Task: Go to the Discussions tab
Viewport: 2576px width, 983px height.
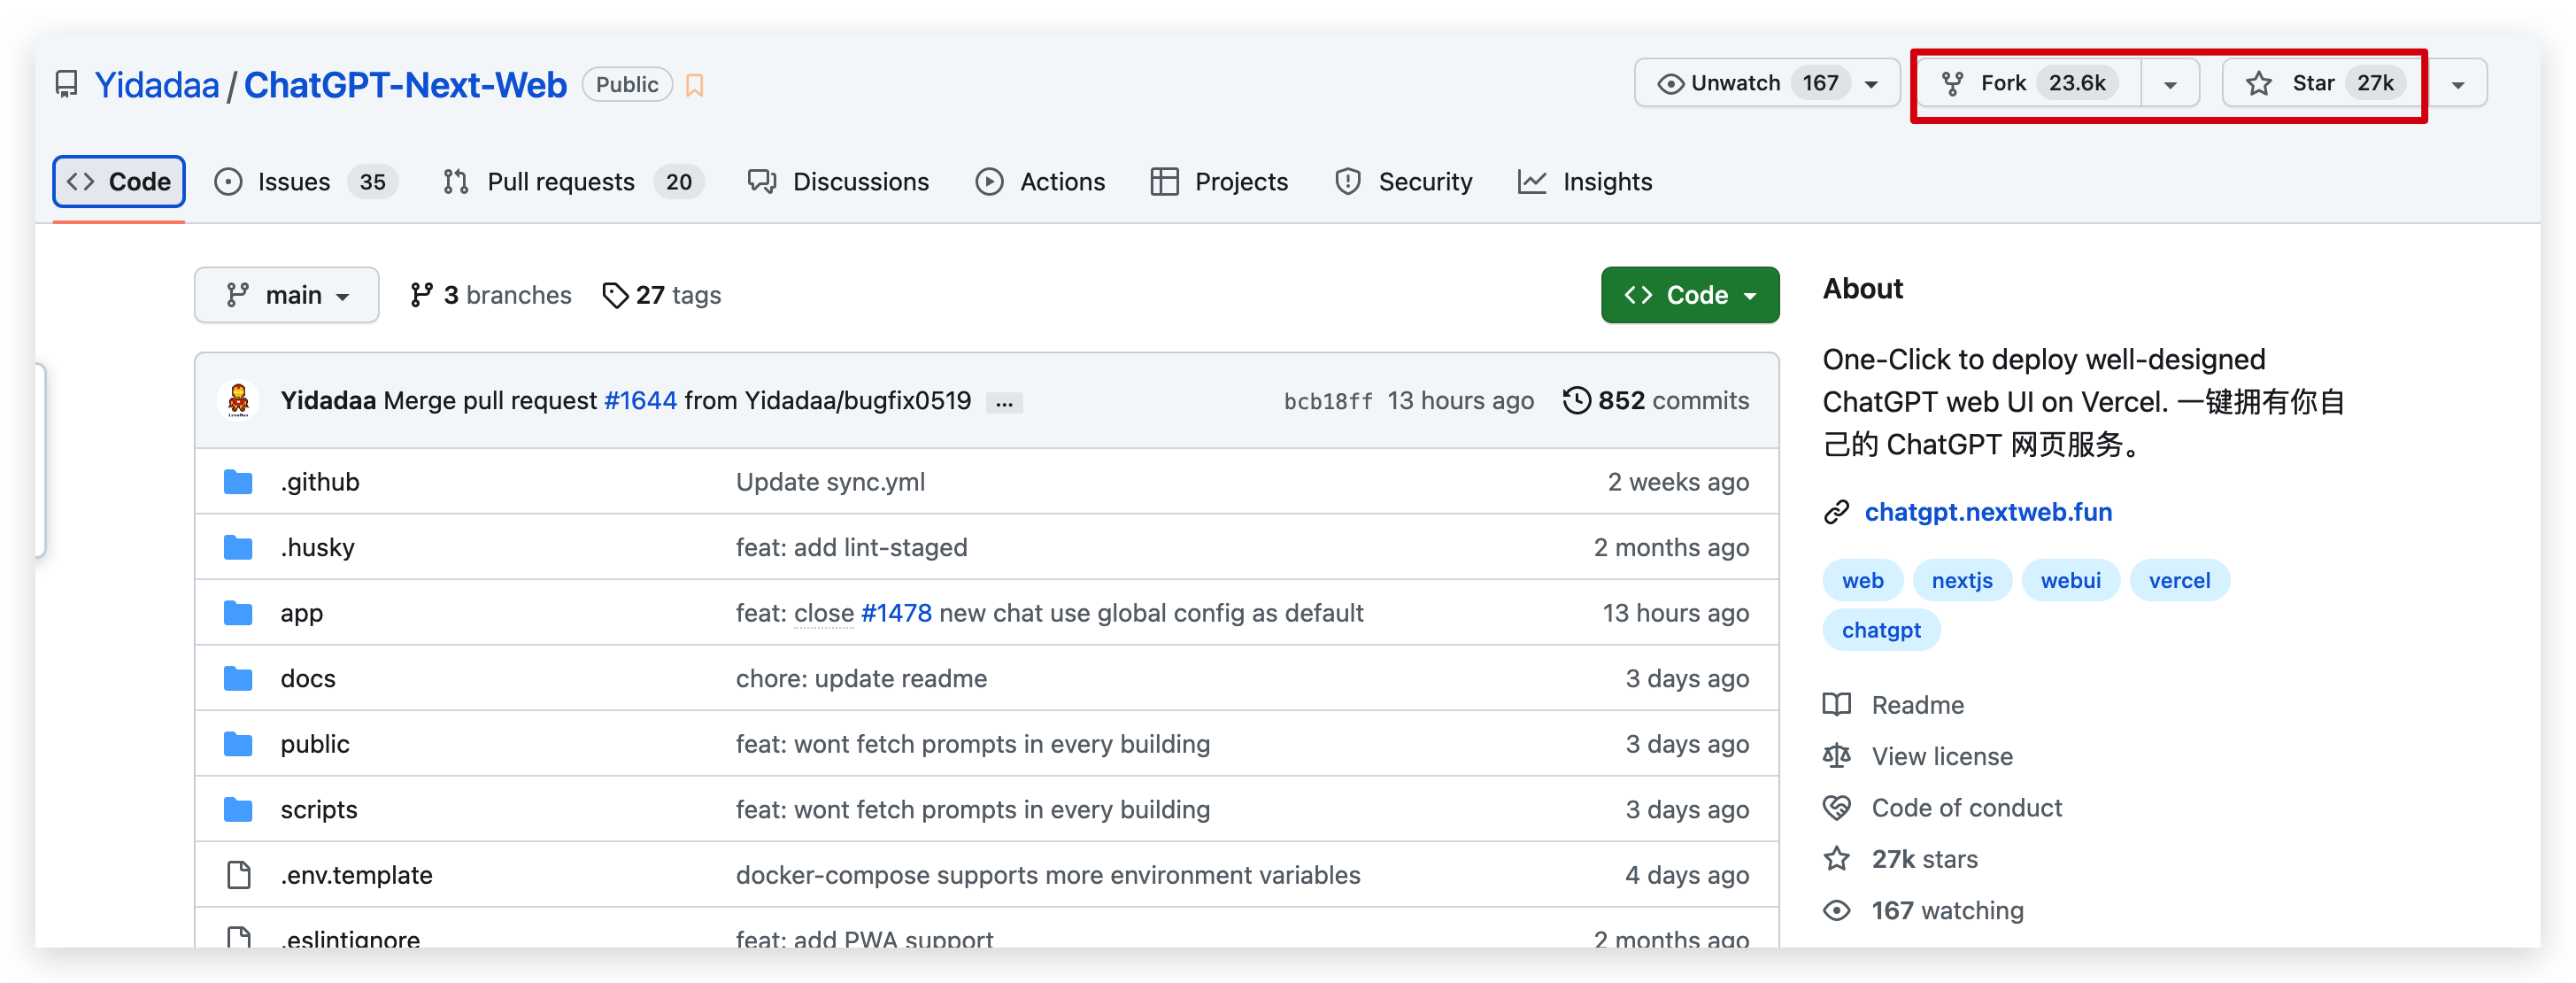Action: coord(839,182)
